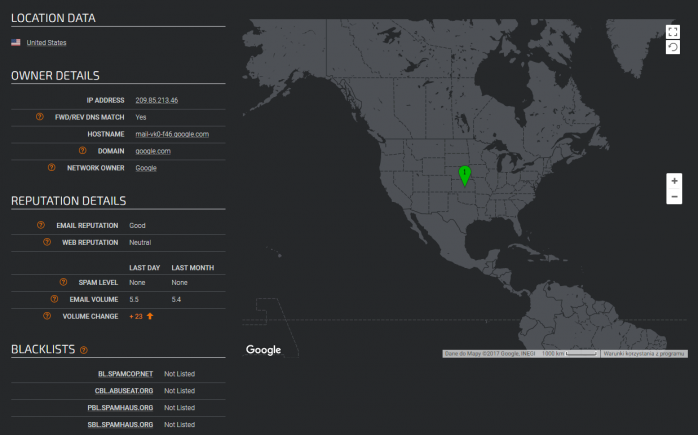Click the green location marker pin
Image resolution: width=698 pixels, height=435 pixels.
pos(464,175)
